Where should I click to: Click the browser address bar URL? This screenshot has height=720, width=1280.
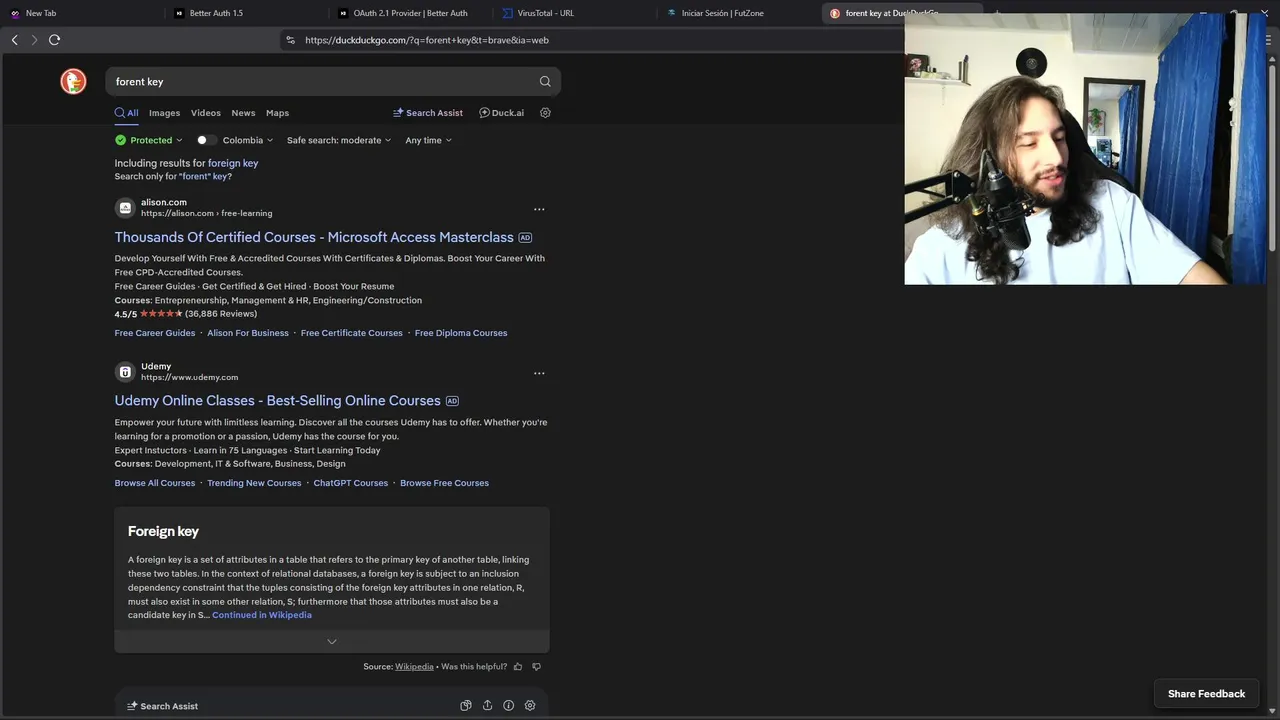[x=427, y=40]
